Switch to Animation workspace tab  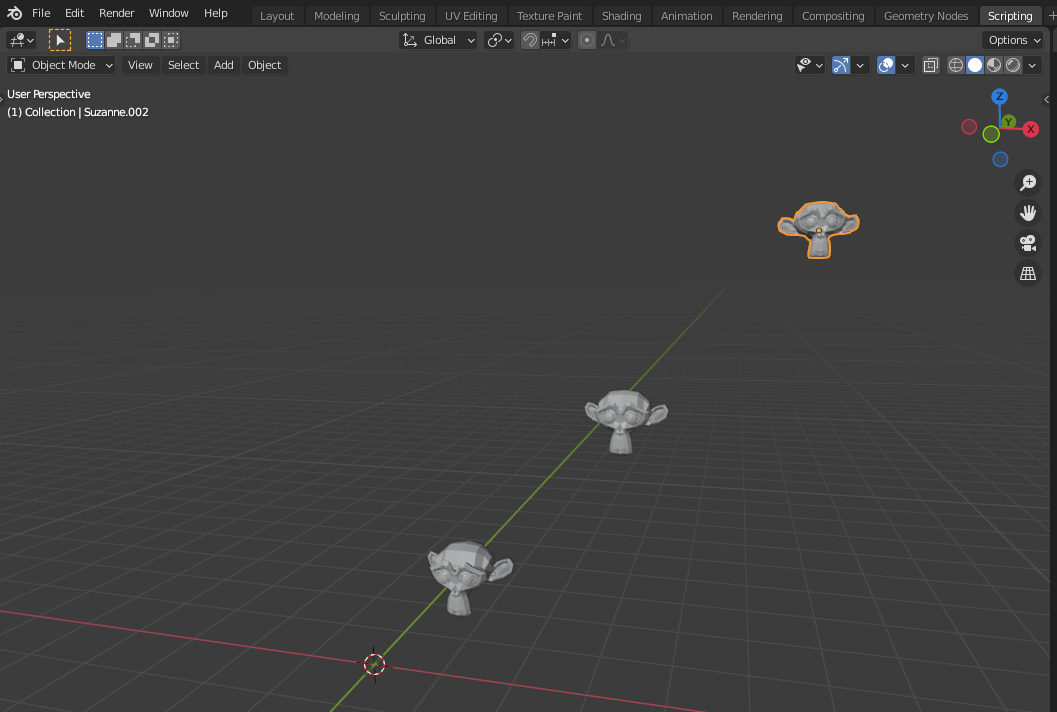pos(686,16)
